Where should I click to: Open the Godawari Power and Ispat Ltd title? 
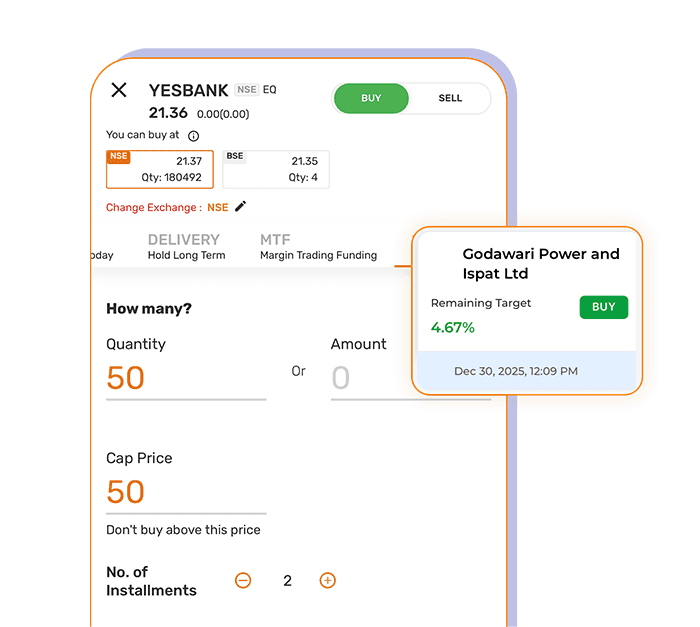[x=540, y=264]
